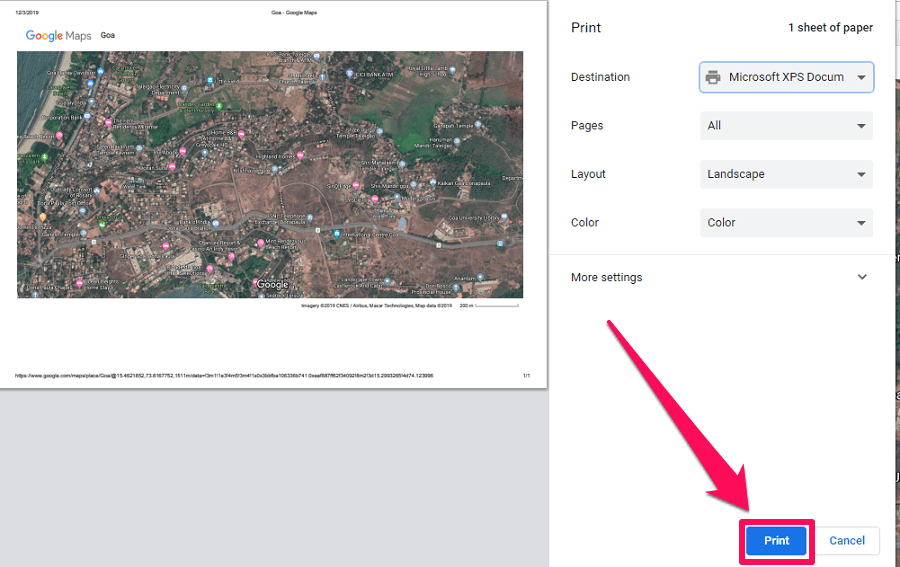Open the Pages dropdown set to All

[x=786, y=126]
